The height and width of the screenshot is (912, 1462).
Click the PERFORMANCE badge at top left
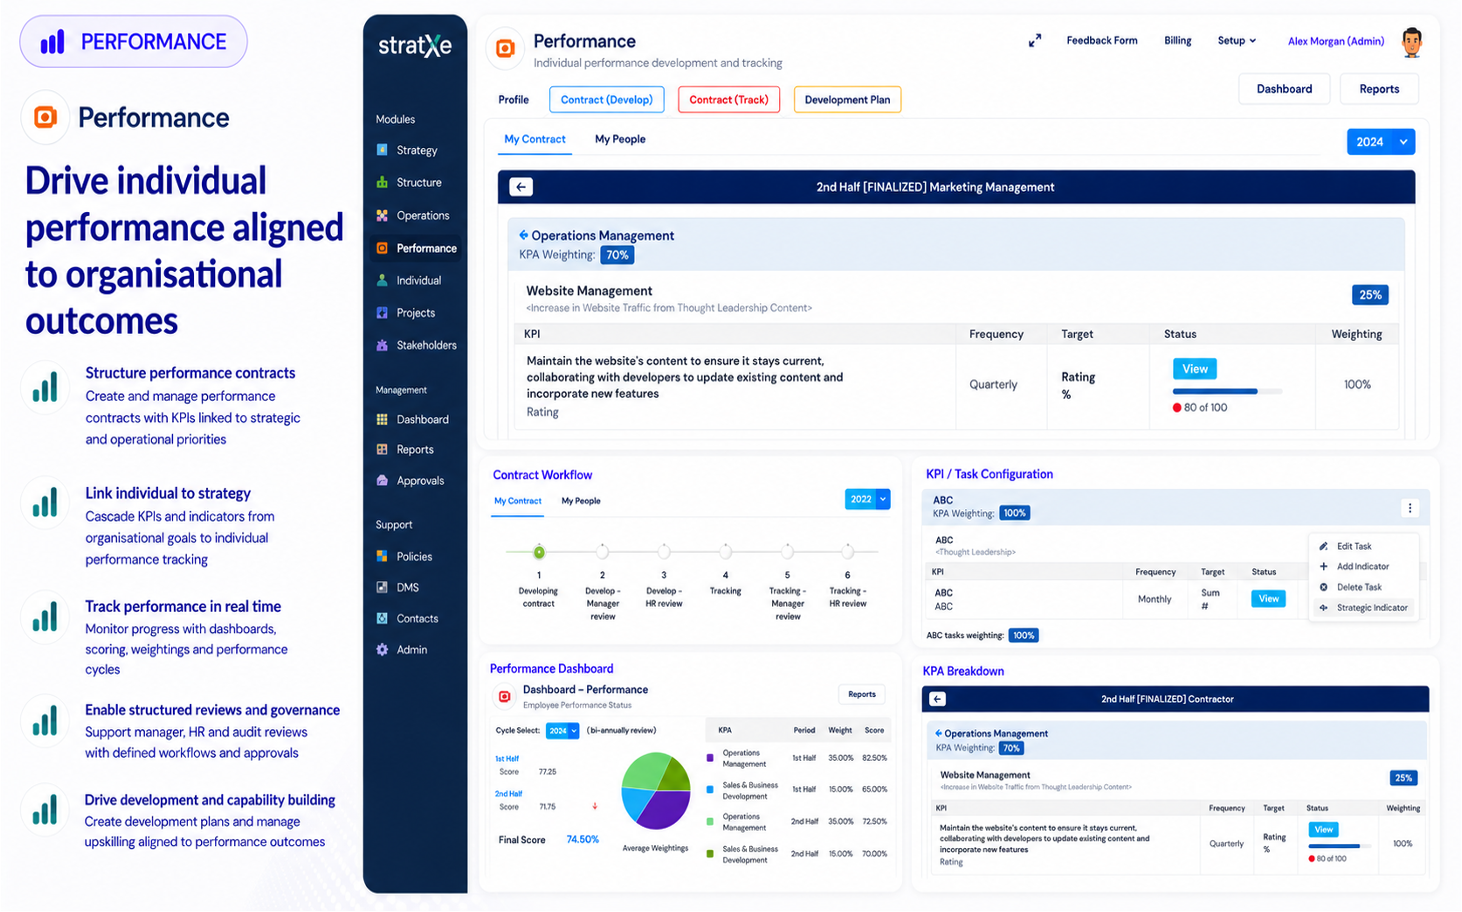click(133, 42)
